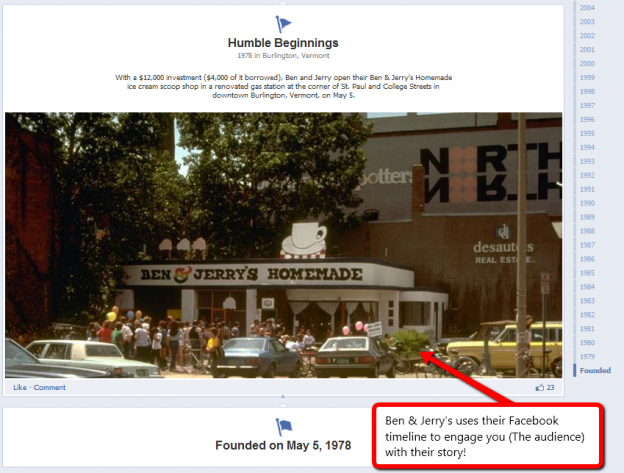
Task: Select year 1985 in the timeline
Action: [587, 273]
